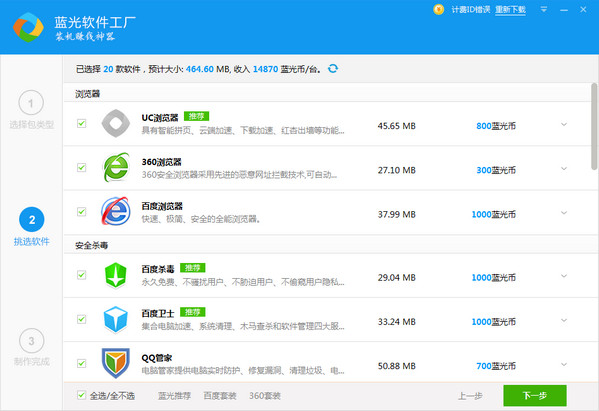
Task: Click the 360浏览器 app icon
Action: [116, 167]
